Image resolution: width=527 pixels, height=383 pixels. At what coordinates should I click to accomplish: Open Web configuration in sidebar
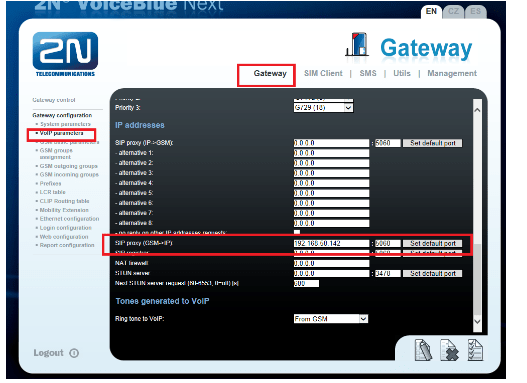tap(64, 237)
